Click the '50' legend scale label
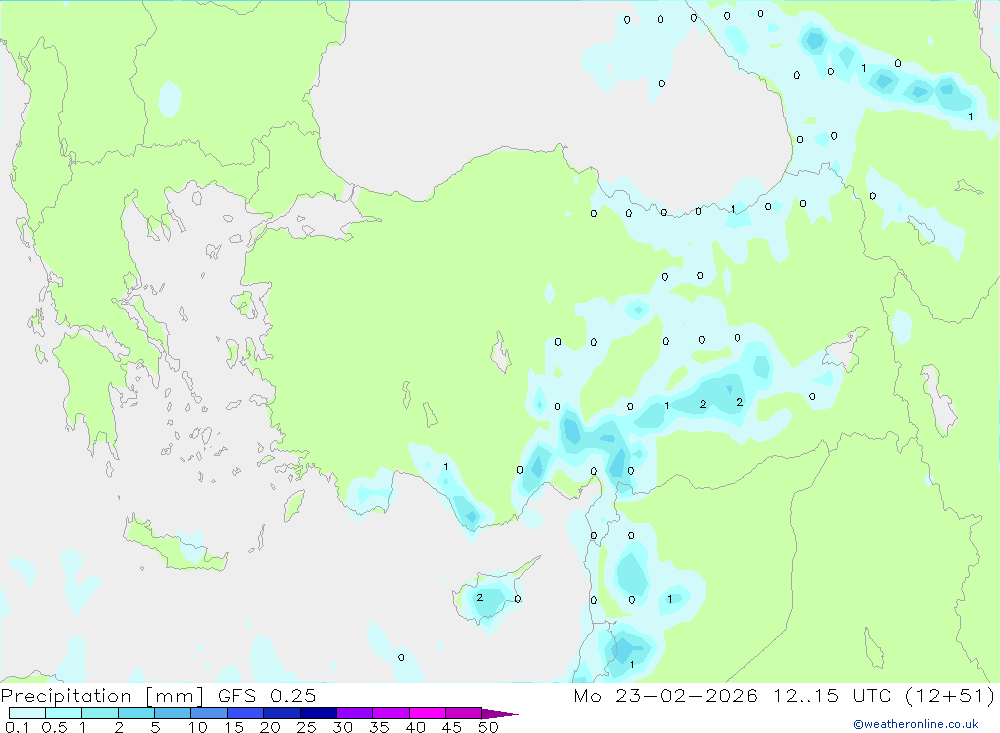The width and height of the screenshot is (1000, 733). tap(488, 727)
